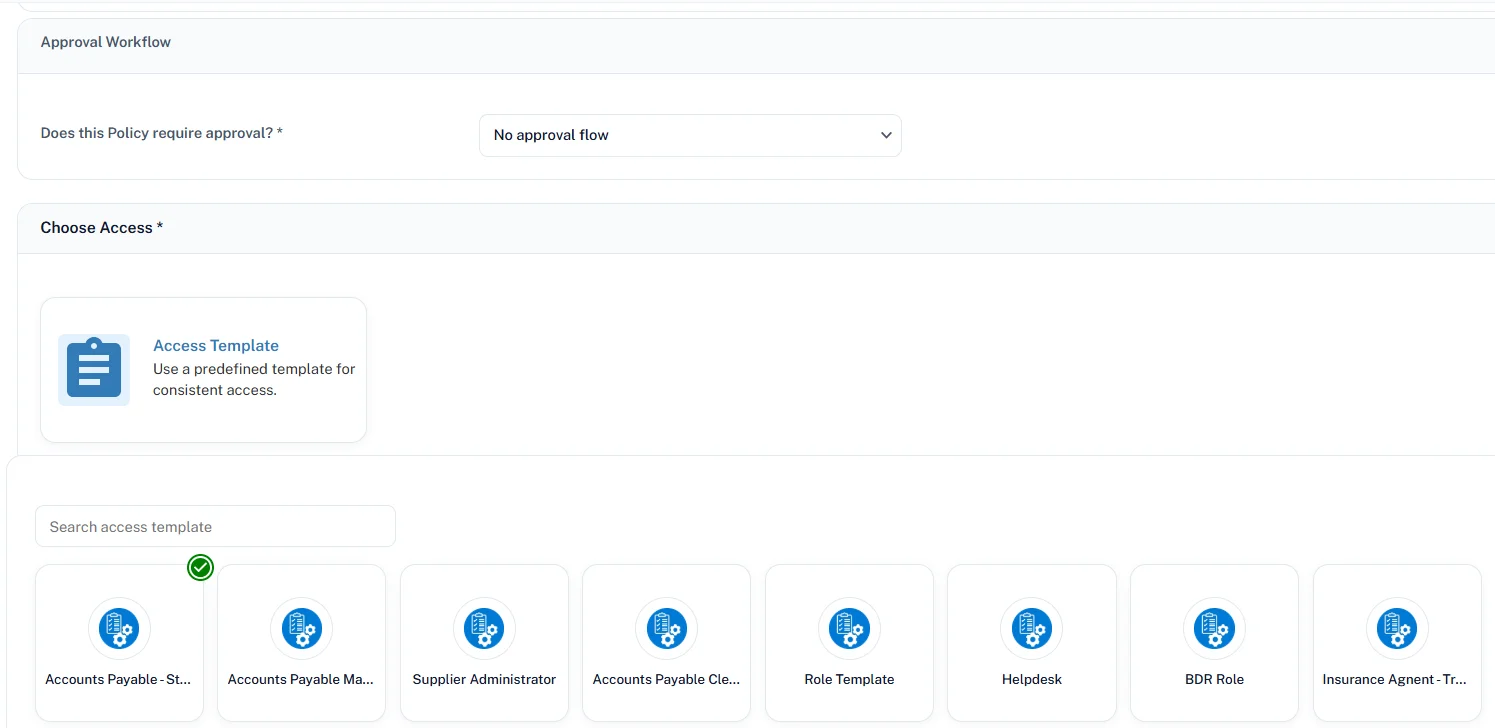Select the Helpdesk template icon
The width and height of the screenshot is (1495, 728).
[x=1031, y=629]
